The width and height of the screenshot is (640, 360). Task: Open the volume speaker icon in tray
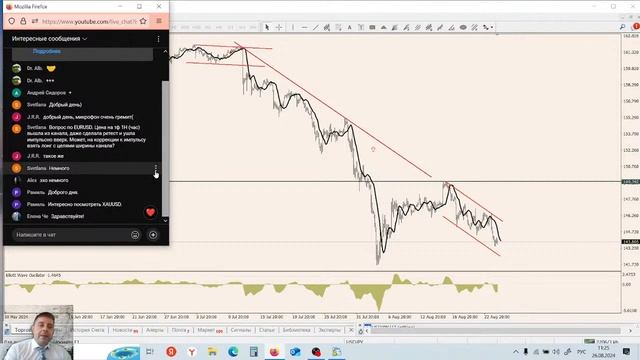coord(556,351)
